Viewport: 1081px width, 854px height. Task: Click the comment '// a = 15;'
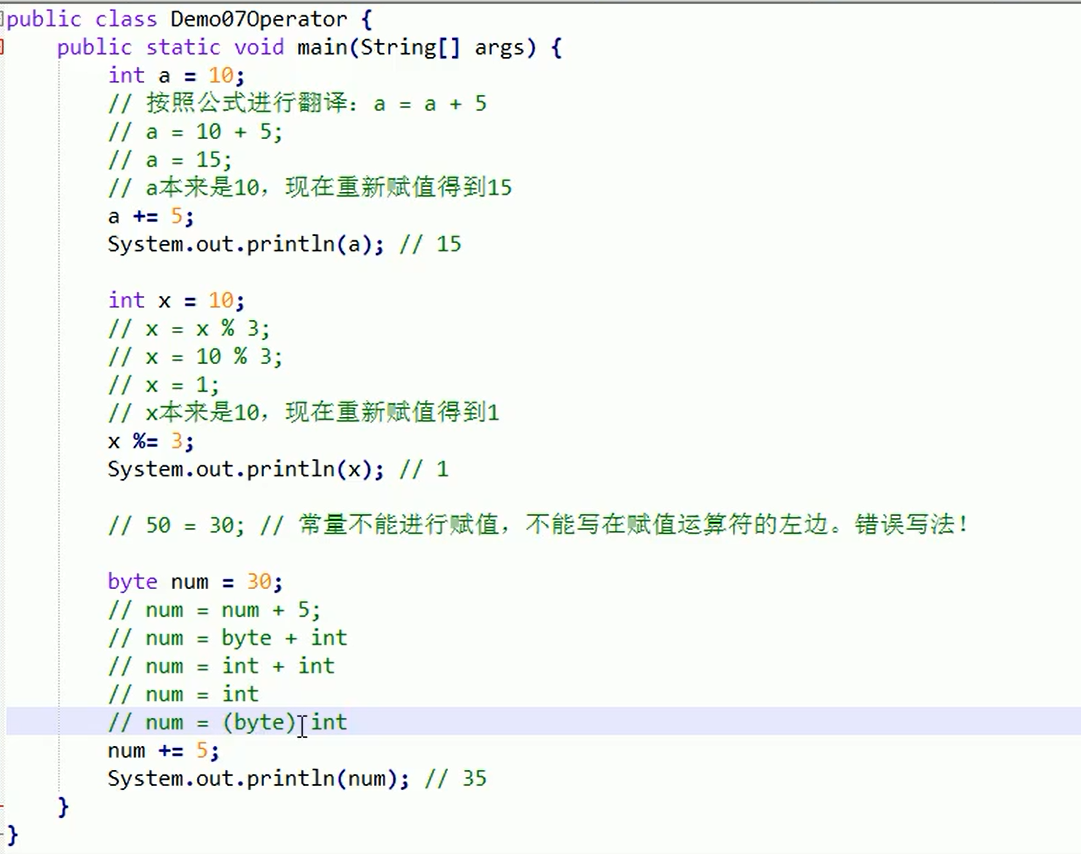coord(170,160)
